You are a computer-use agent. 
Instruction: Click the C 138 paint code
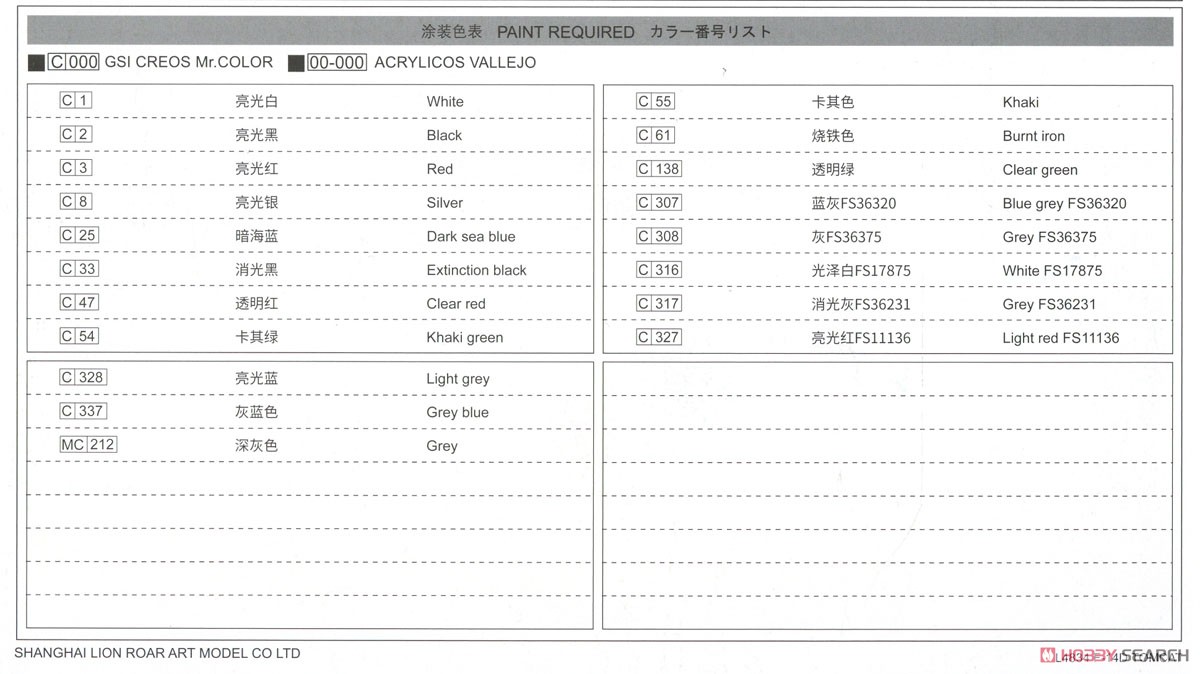[659, 169]
